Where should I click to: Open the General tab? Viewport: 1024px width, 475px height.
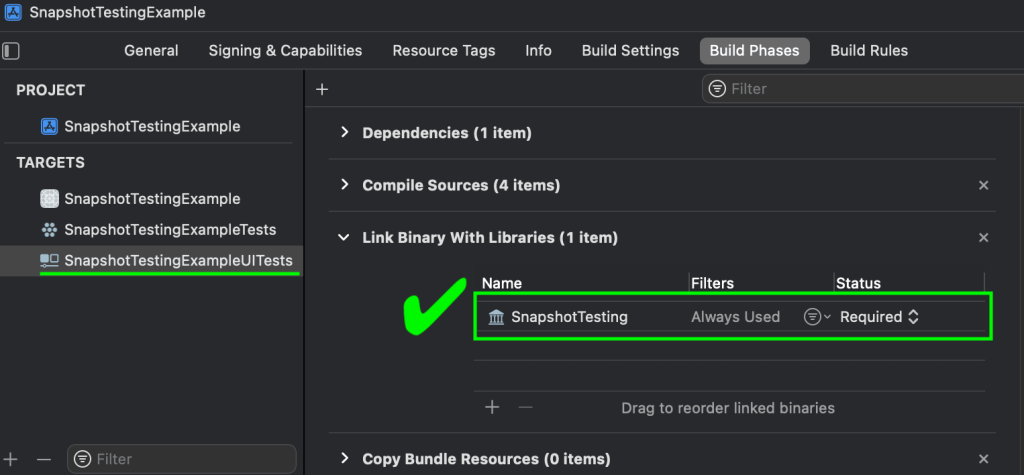click(x=151, y=51)
